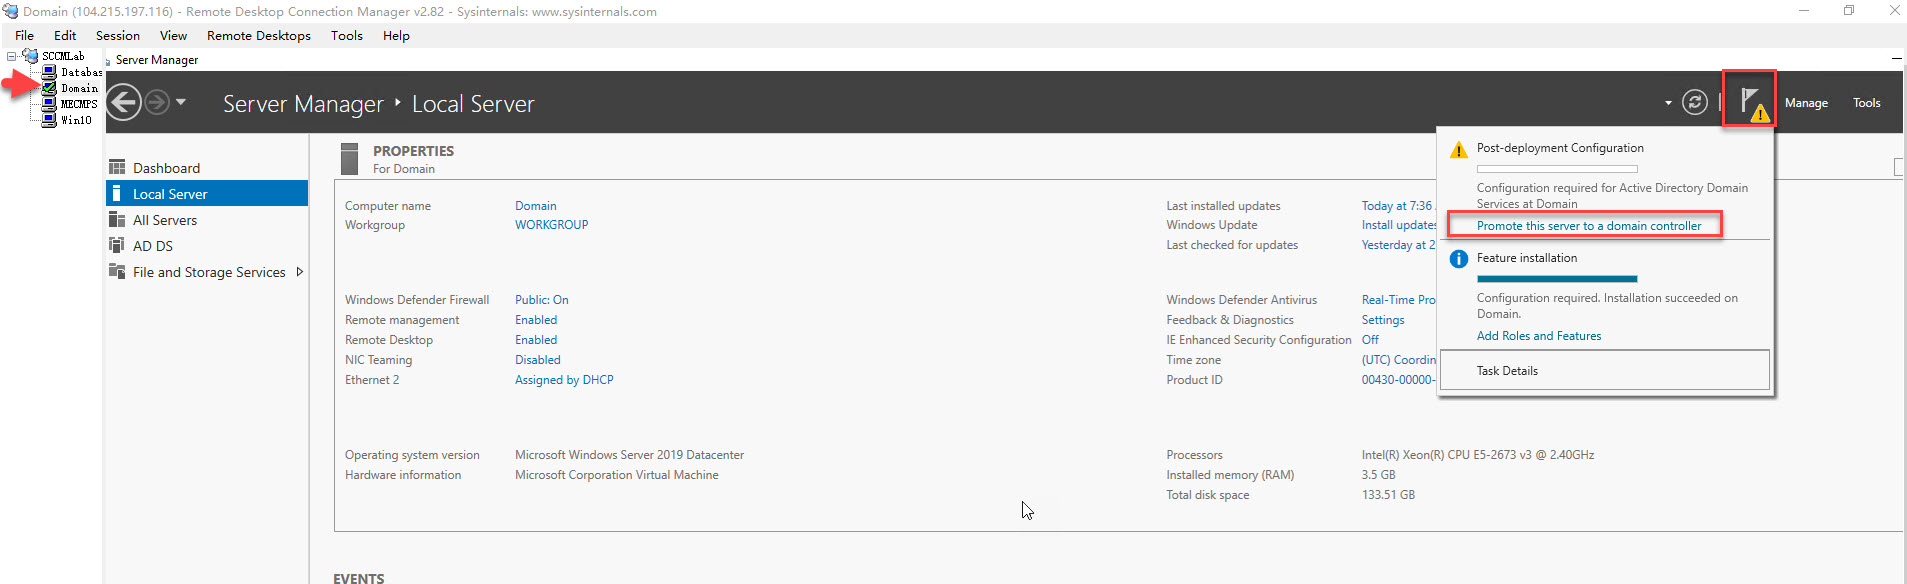Open the notifications flag icon
The width and height of the screenshot is (1907, 584).
click(x=1749, y=101)
